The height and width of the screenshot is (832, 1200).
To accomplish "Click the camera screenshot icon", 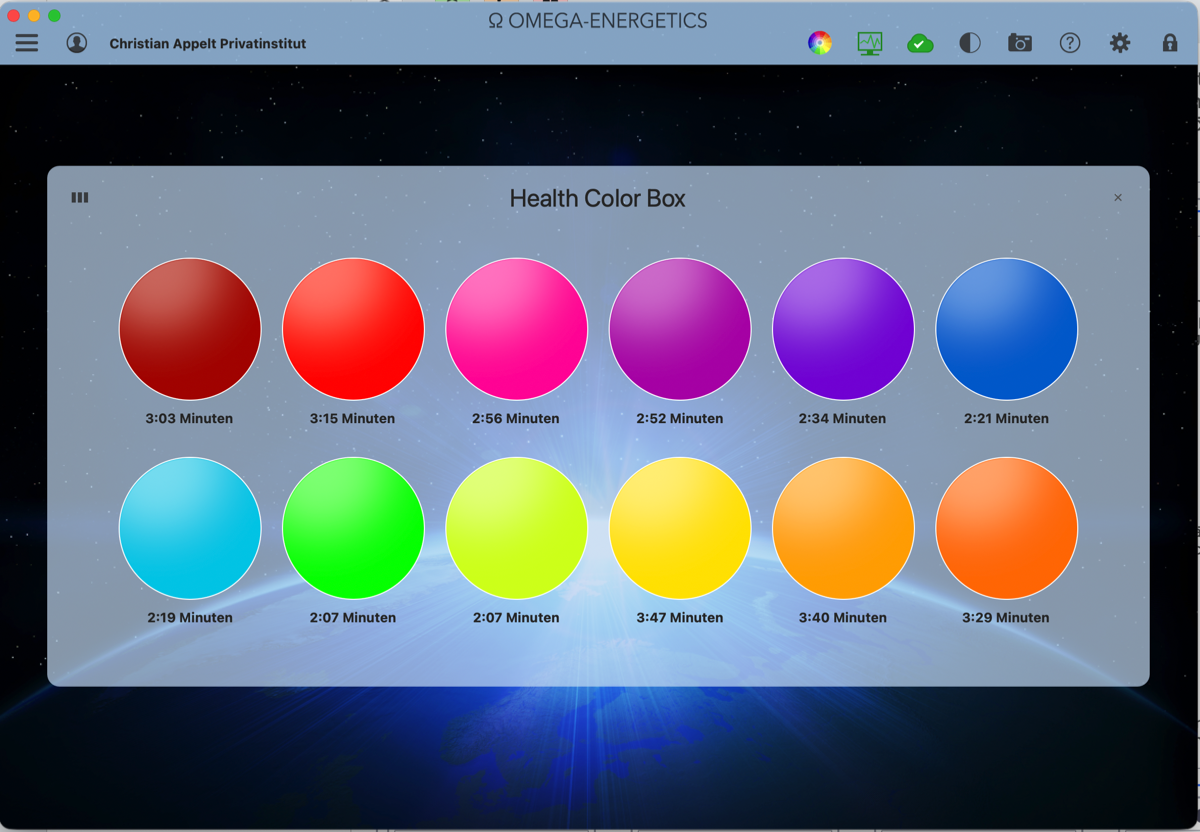I will pyautogui.click(x=1020, y=43).
